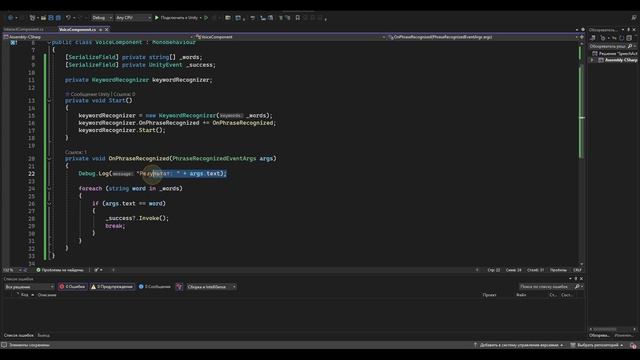Image resolution: width=640 pixels, height=360 pixels.
Task: Collapse the foreach block at line 24
Action: click(49, 189)
